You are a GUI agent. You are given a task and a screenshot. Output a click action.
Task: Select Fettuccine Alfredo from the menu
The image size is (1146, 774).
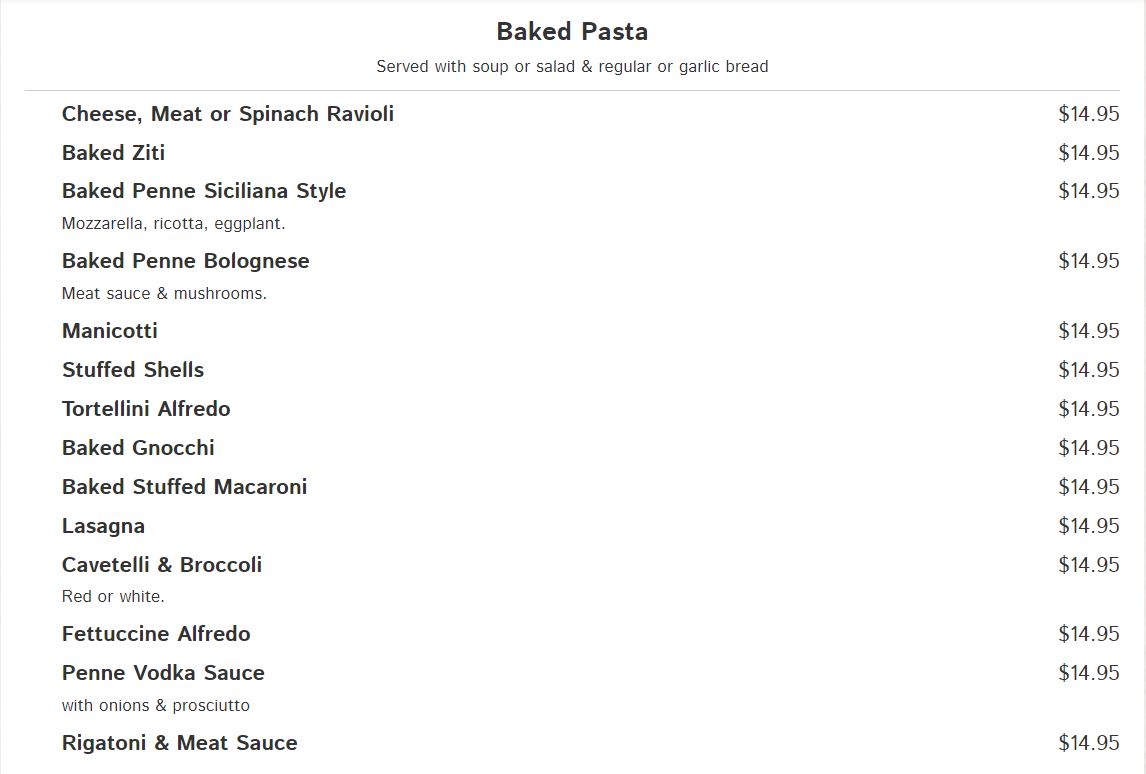(x=156, y=634)
